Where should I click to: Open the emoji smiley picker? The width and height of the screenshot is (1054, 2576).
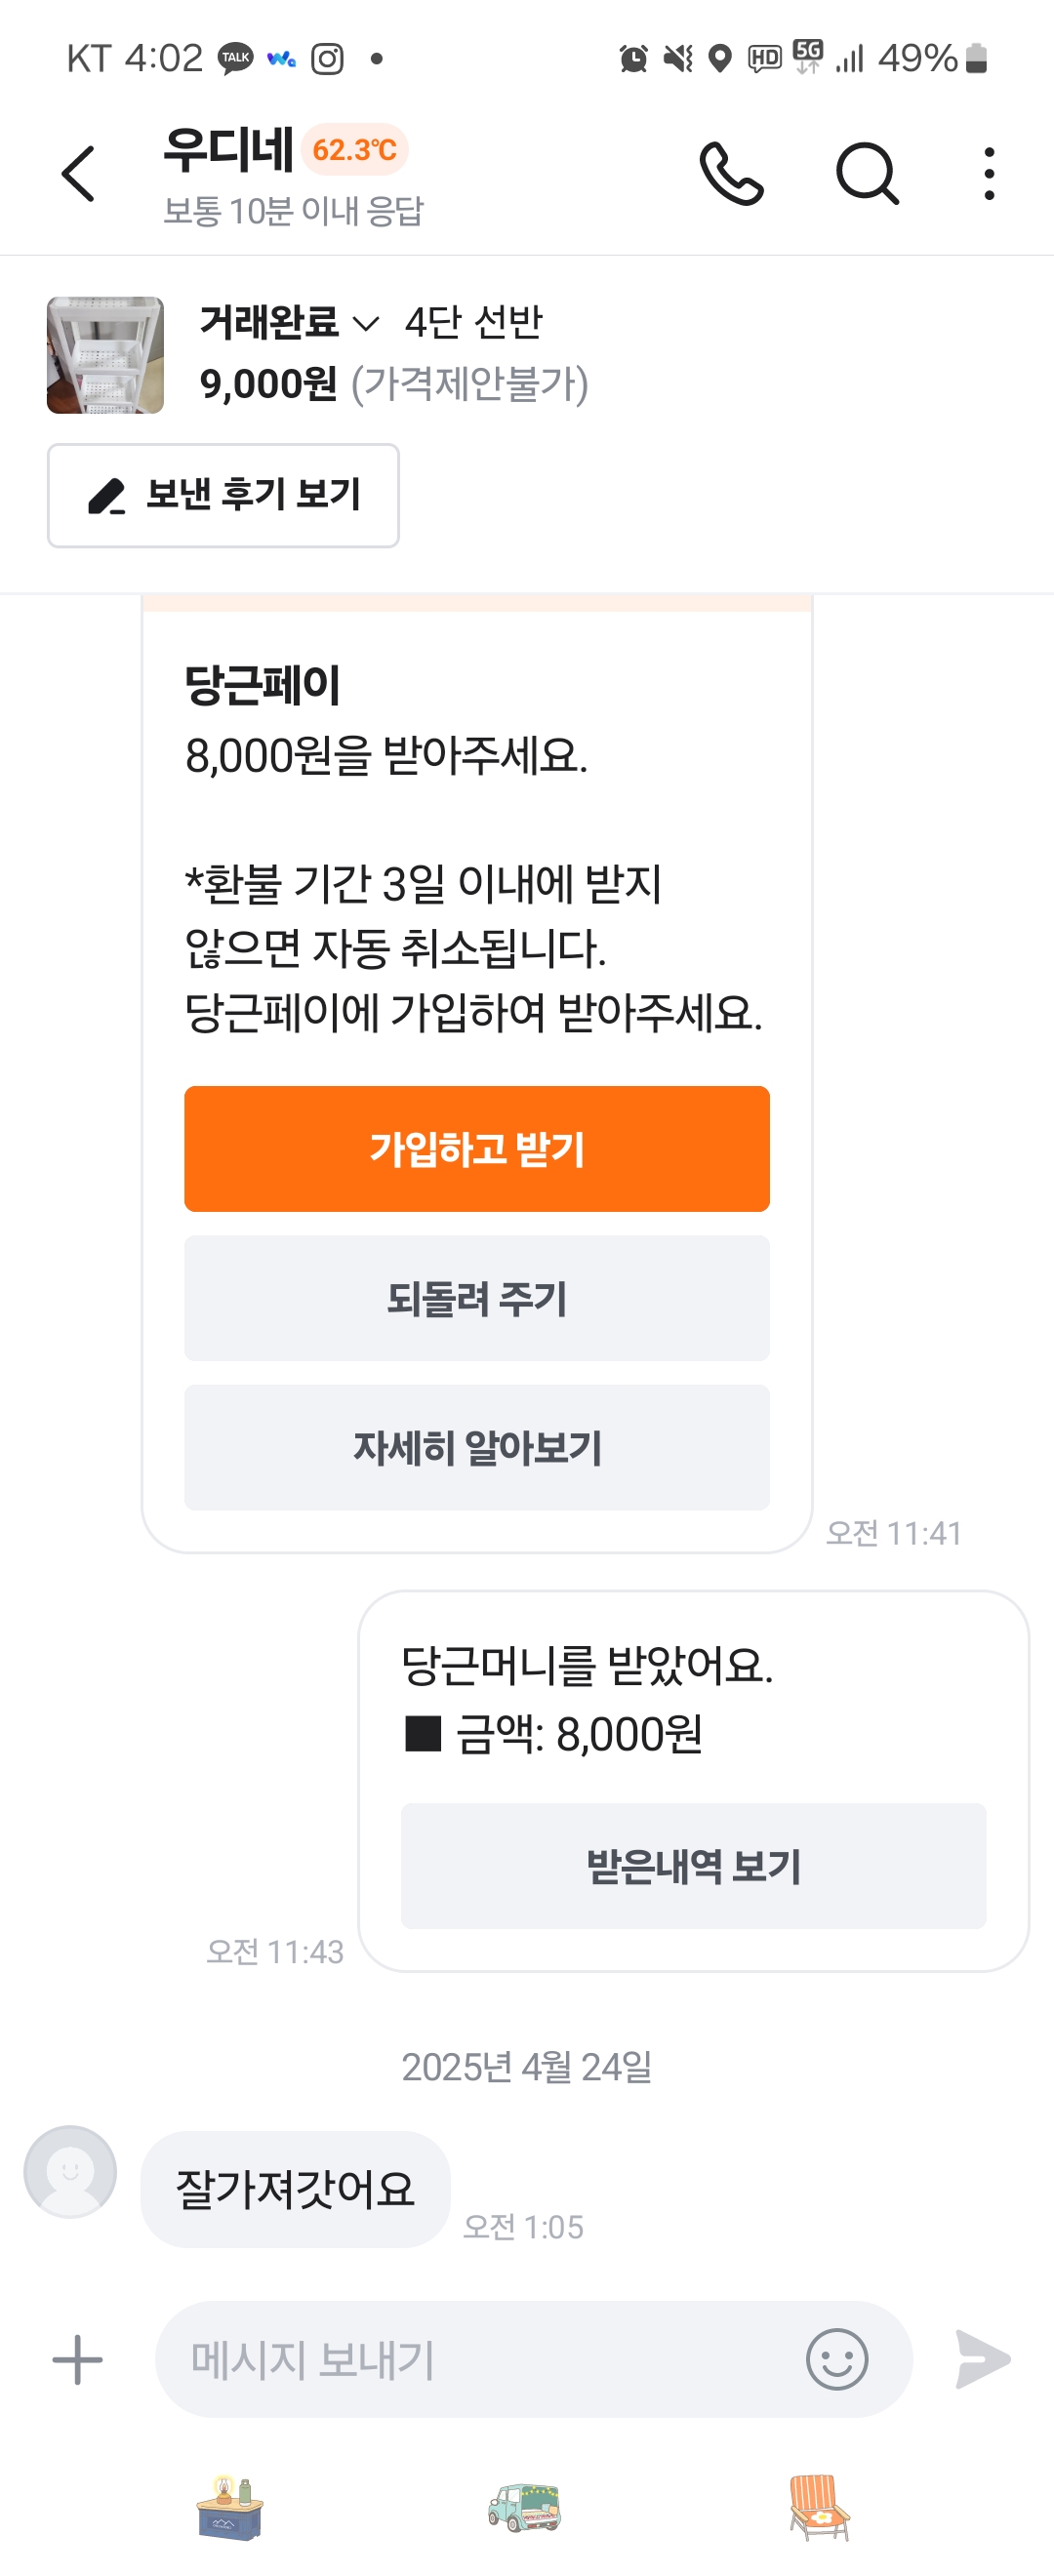click(x=836, y=2360)
